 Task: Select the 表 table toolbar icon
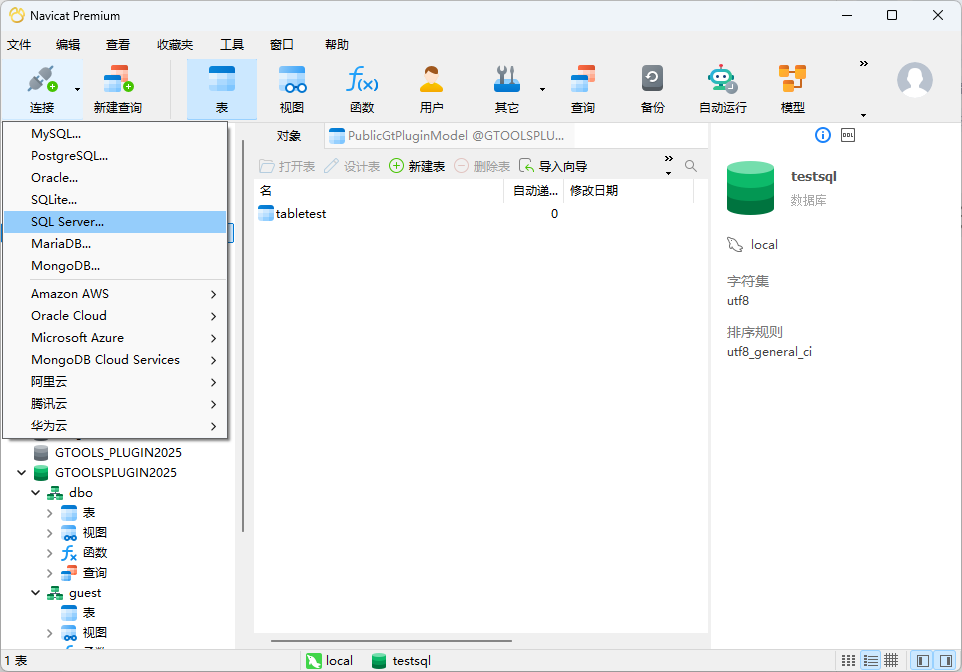pyautogui.click(x=221, y=90)
